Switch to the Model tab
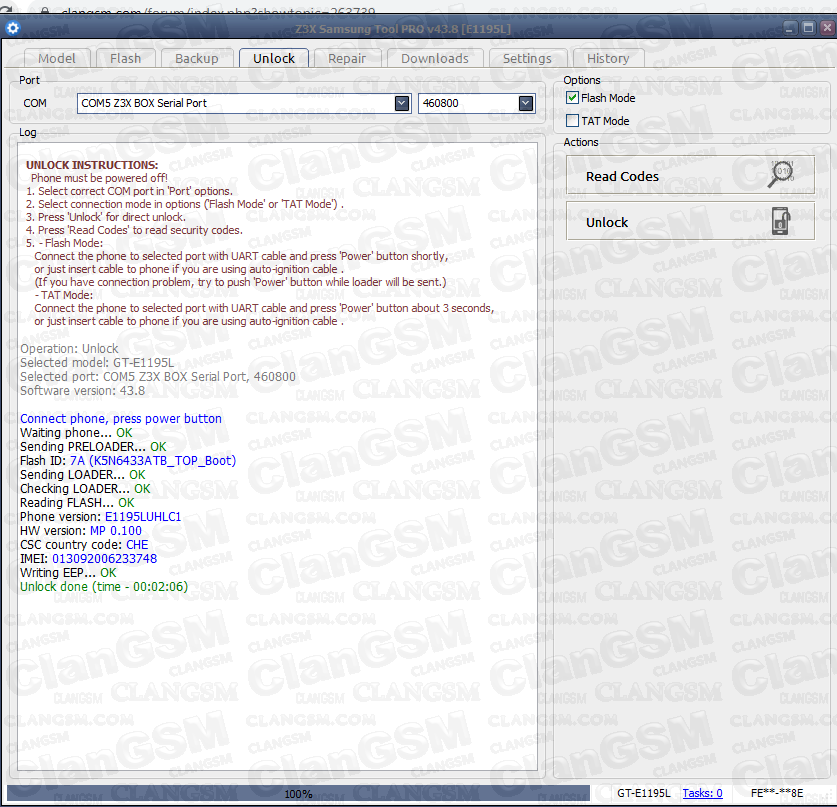This screenshot has height=807, width=837. pyautogui.click(x=57, y=58)
